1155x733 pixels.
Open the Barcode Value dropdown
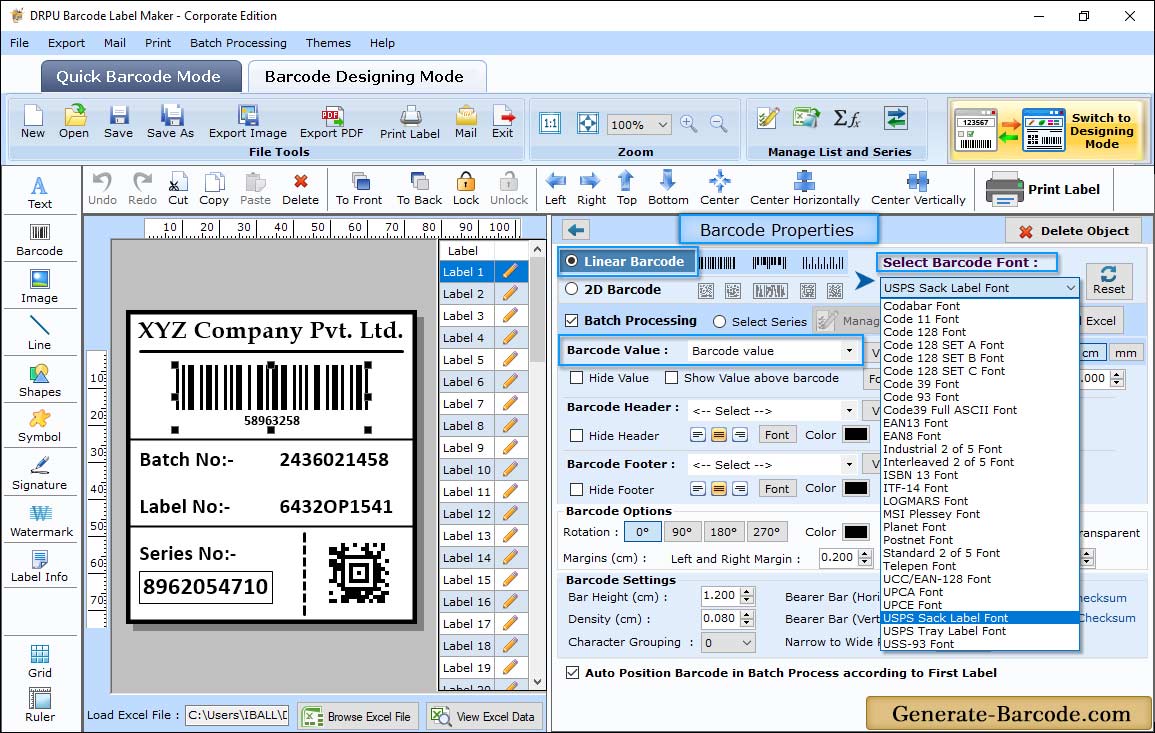pyautogui.click(x=849, y=351)
